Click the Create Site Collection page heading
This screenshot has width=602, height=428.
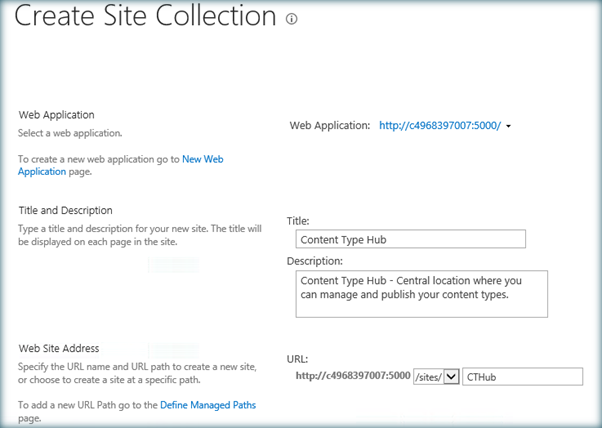(146, 17)
